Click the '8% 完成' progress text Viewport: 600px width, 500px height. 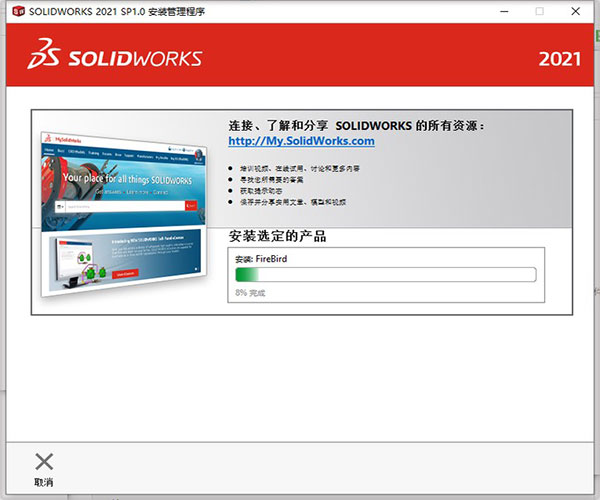250,293
